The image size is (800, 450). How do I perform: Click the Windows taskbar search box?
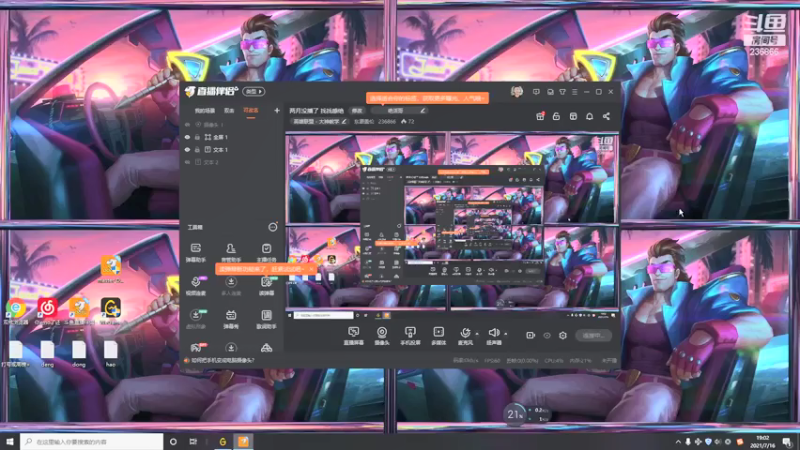92,441
